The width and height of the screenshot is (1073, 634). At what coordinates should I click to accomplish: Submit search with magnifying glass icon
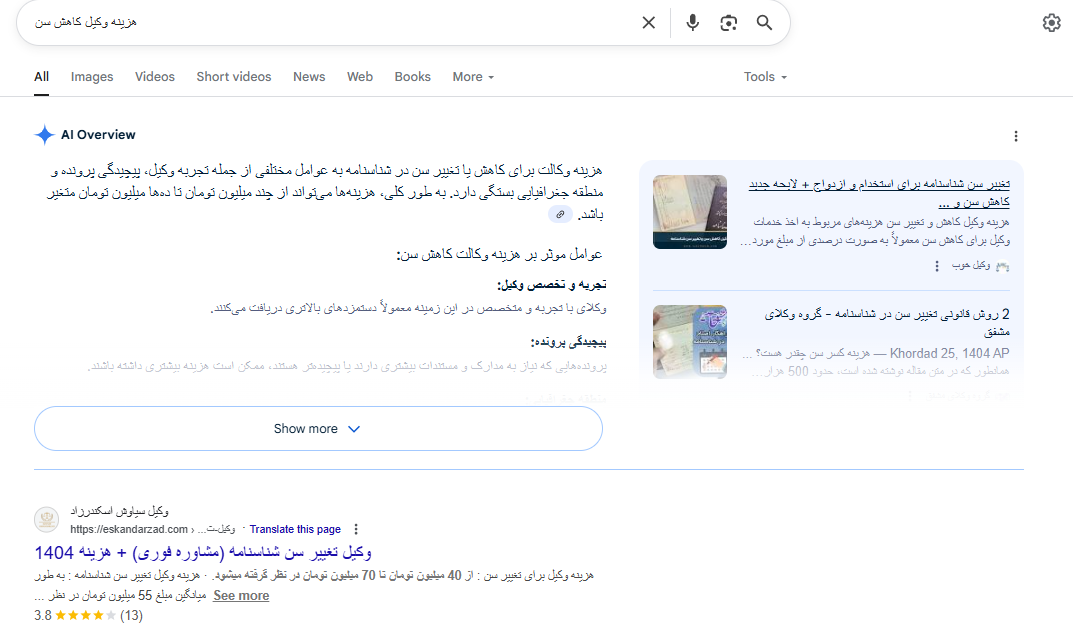point(764,23)
